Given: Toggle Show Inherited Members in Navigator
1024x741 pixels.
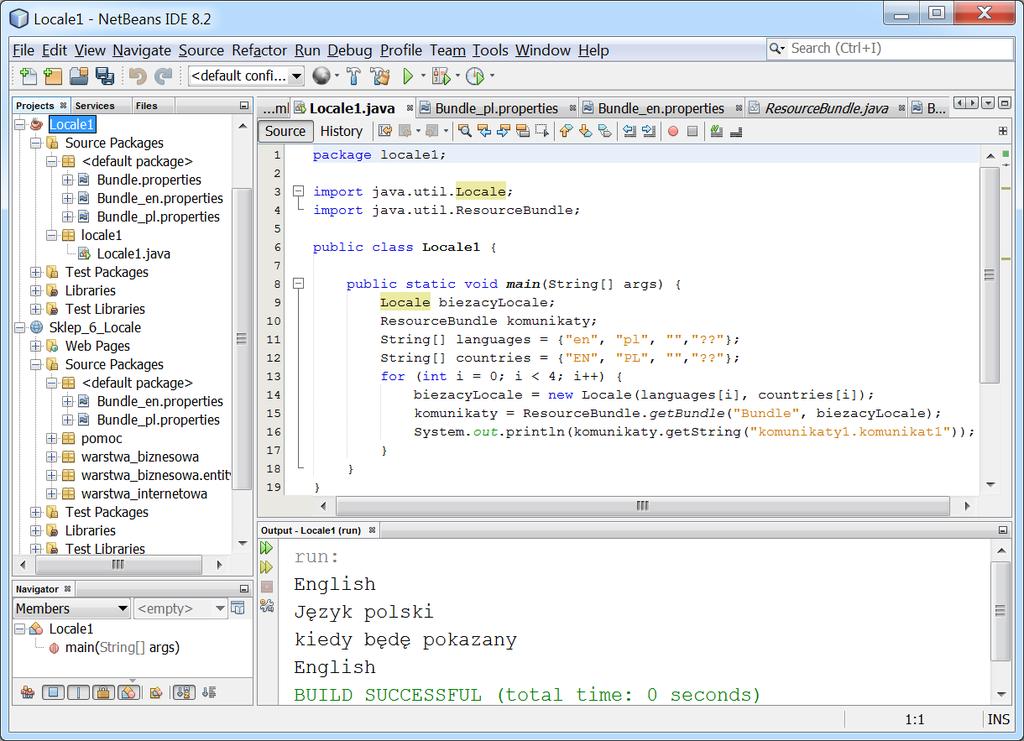Looking at the screenshot, I should 27,692.
